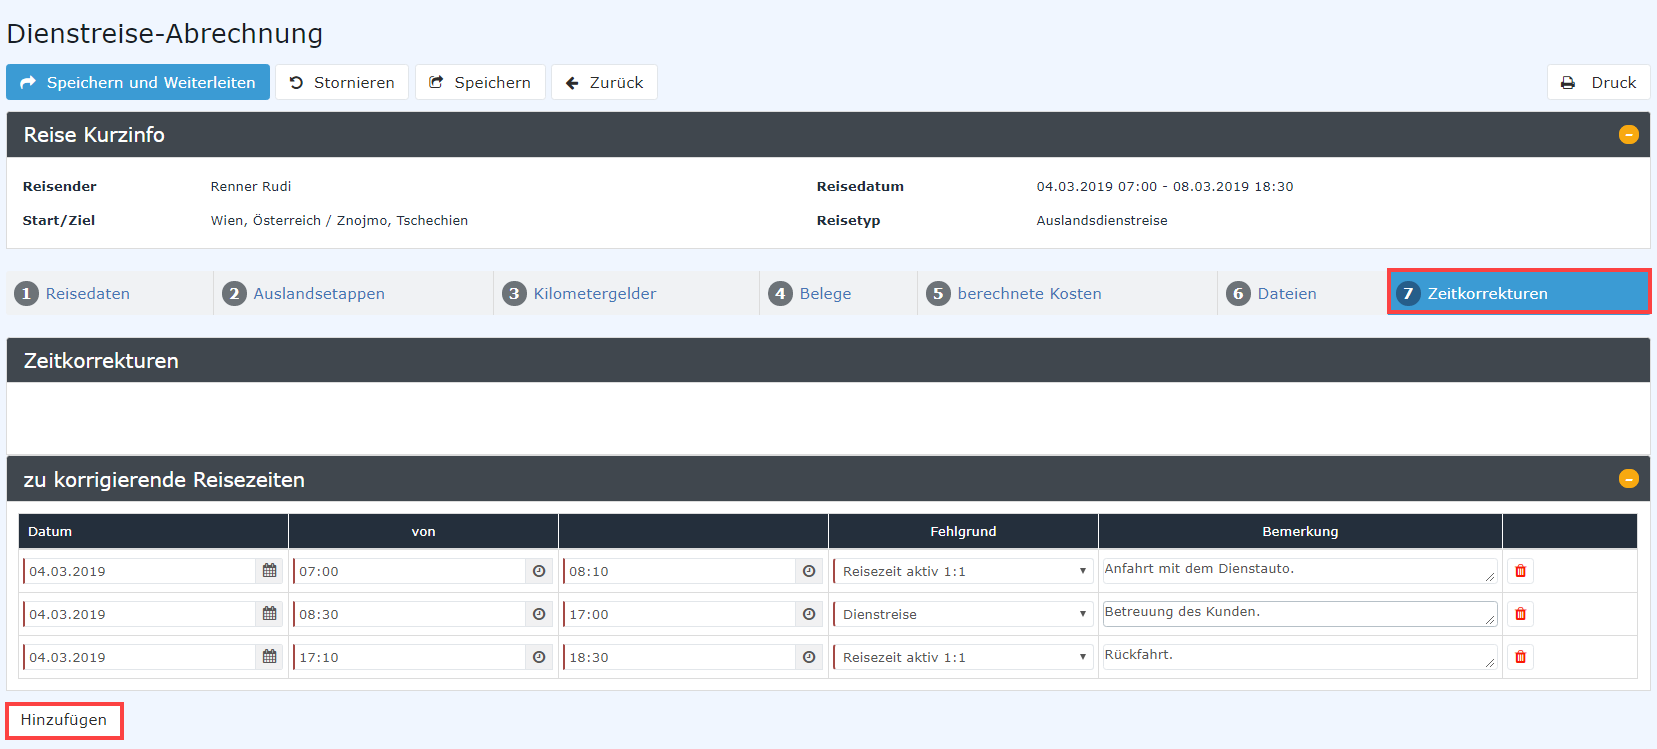Click clock icon beside the 17:10 start time

coord(539,657)
